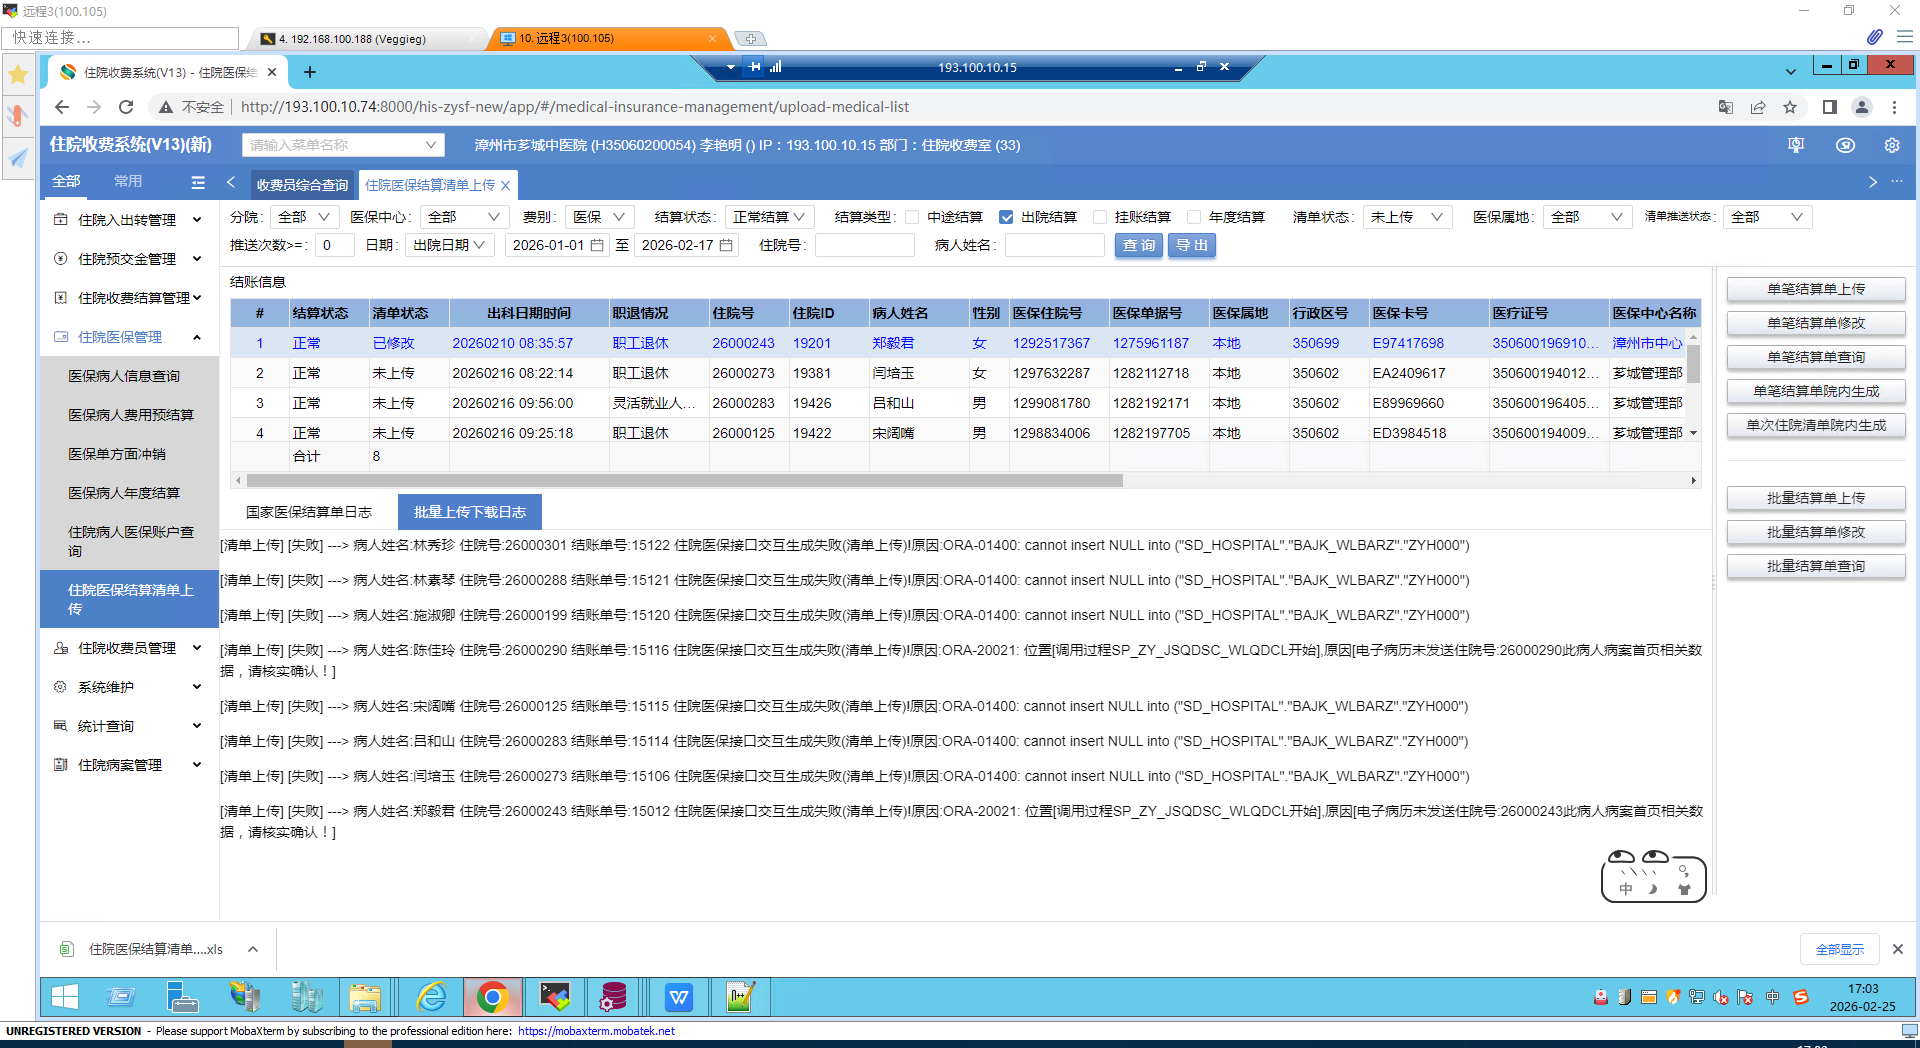
Task: Click the 批量结算单查询 button
Action: (1816, 566)
